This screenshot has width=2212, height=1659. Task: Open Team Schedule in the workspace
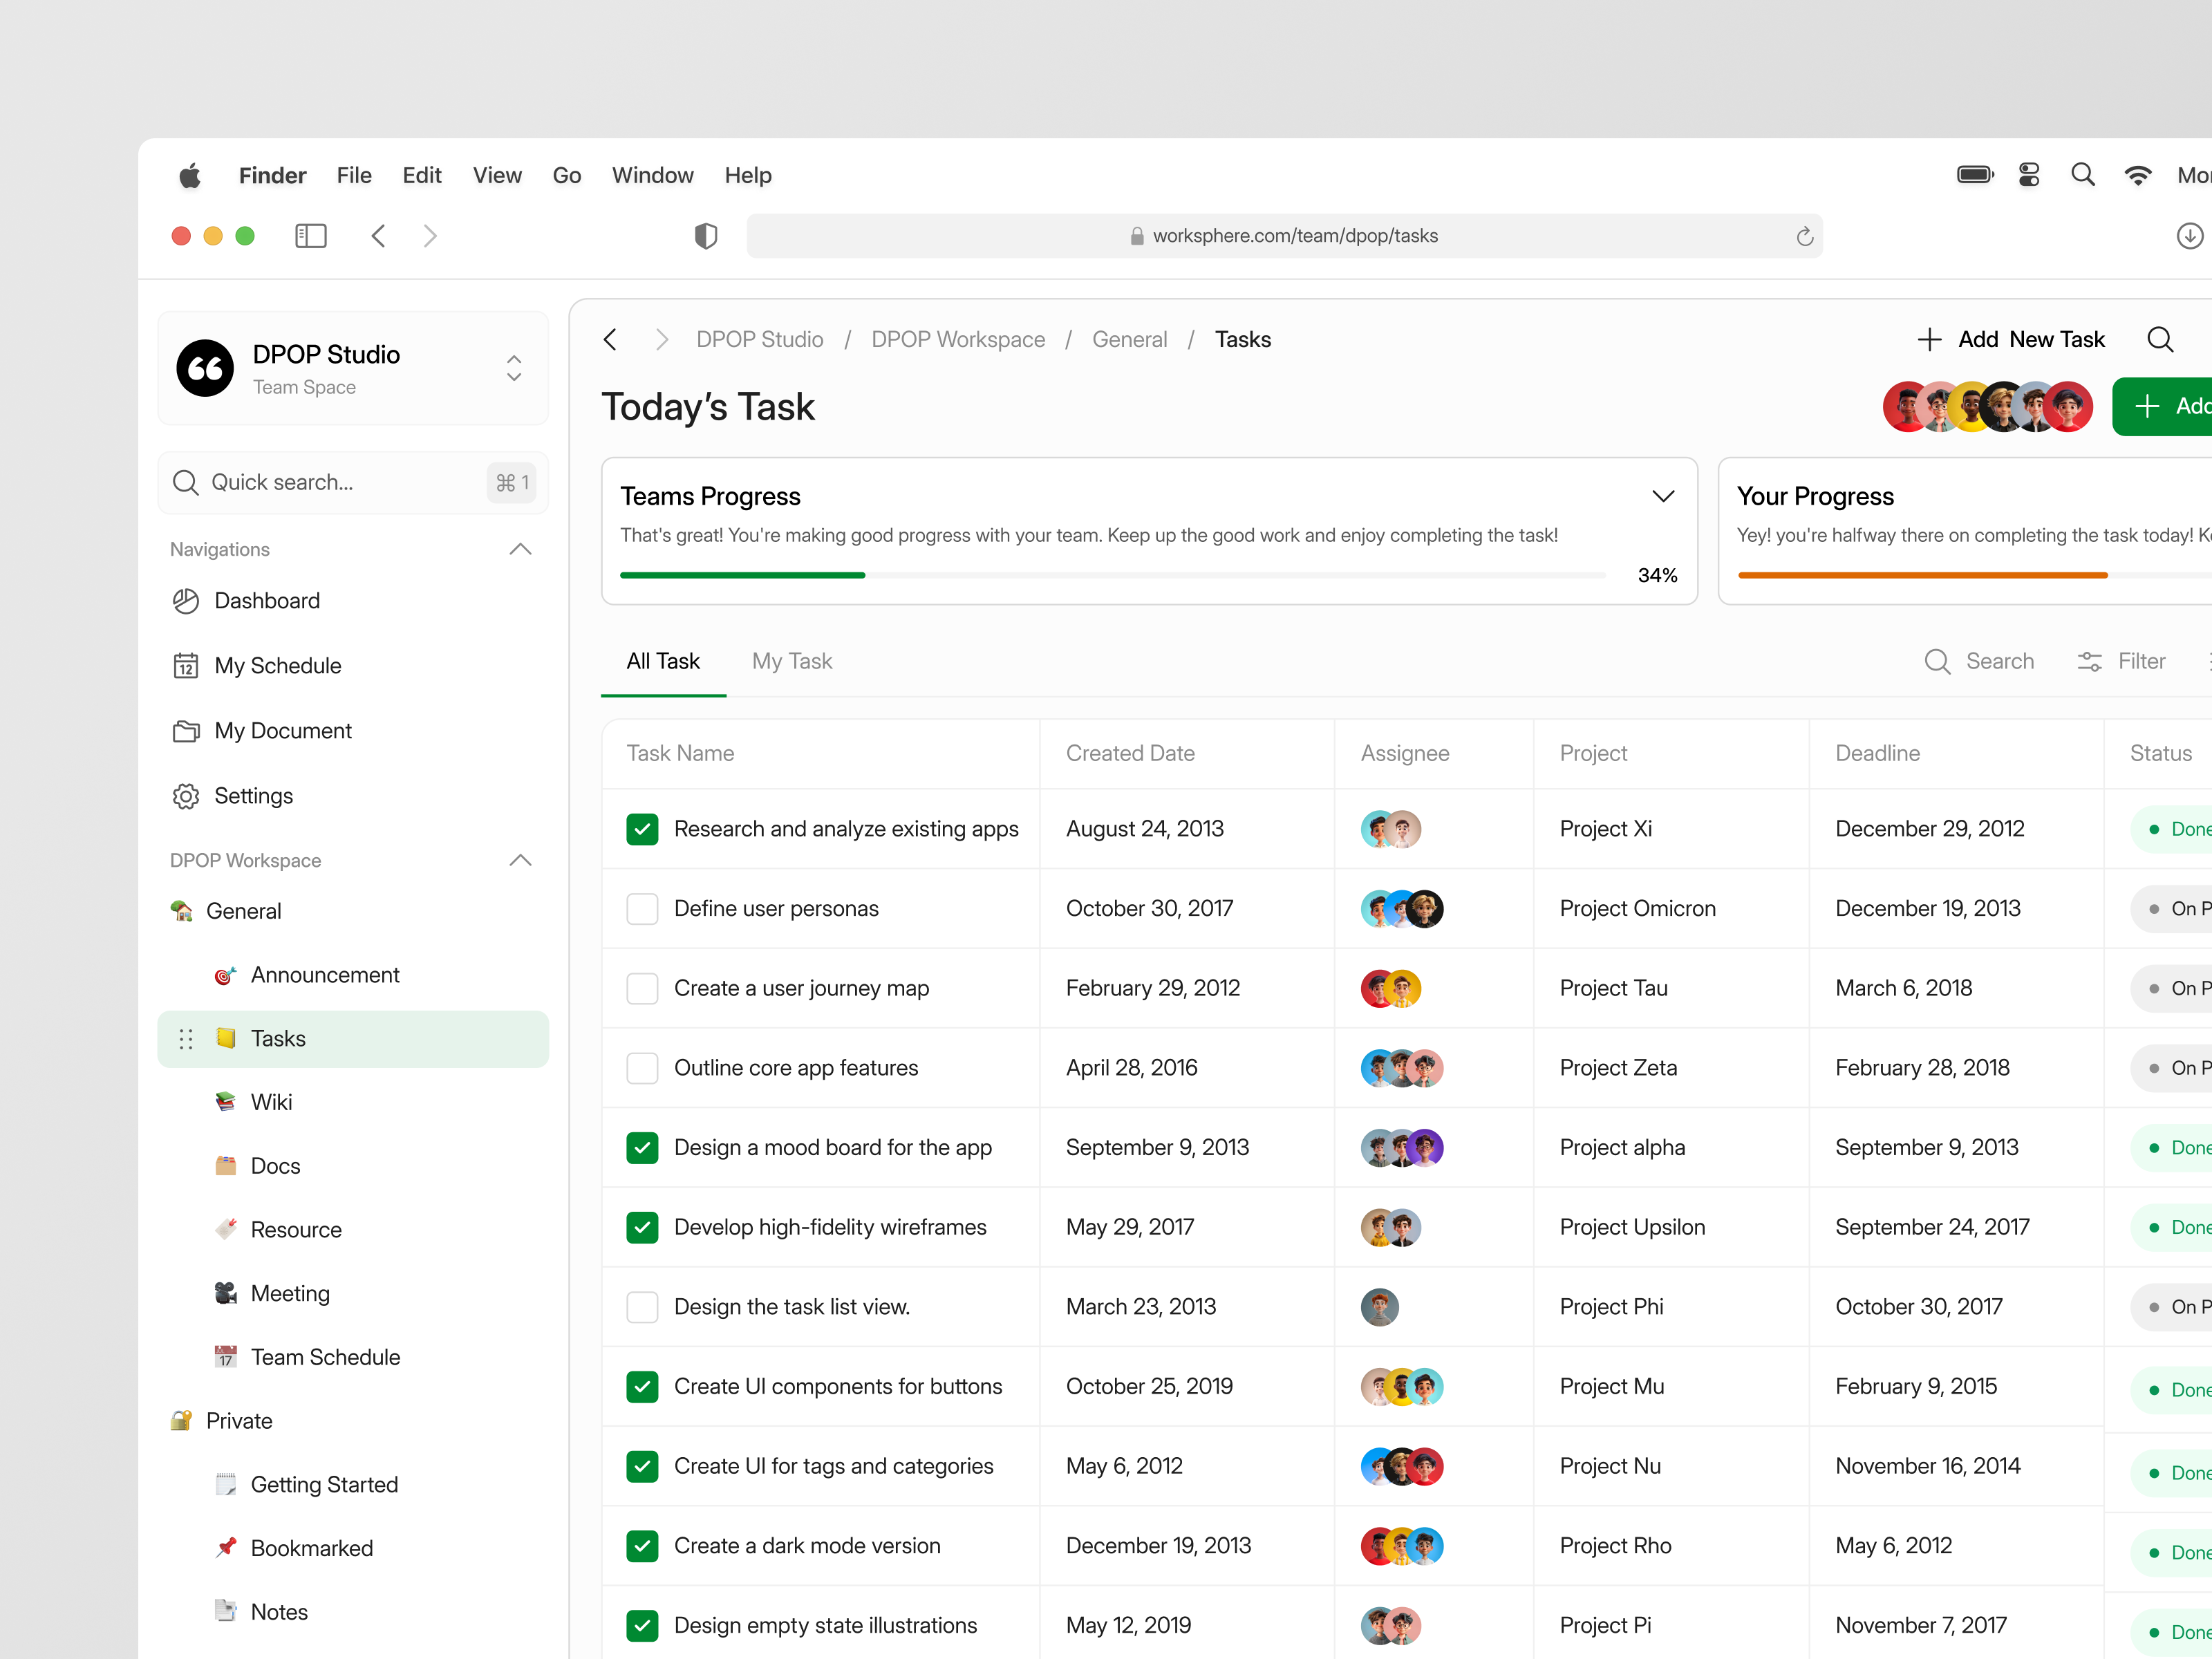[325, 1357]
